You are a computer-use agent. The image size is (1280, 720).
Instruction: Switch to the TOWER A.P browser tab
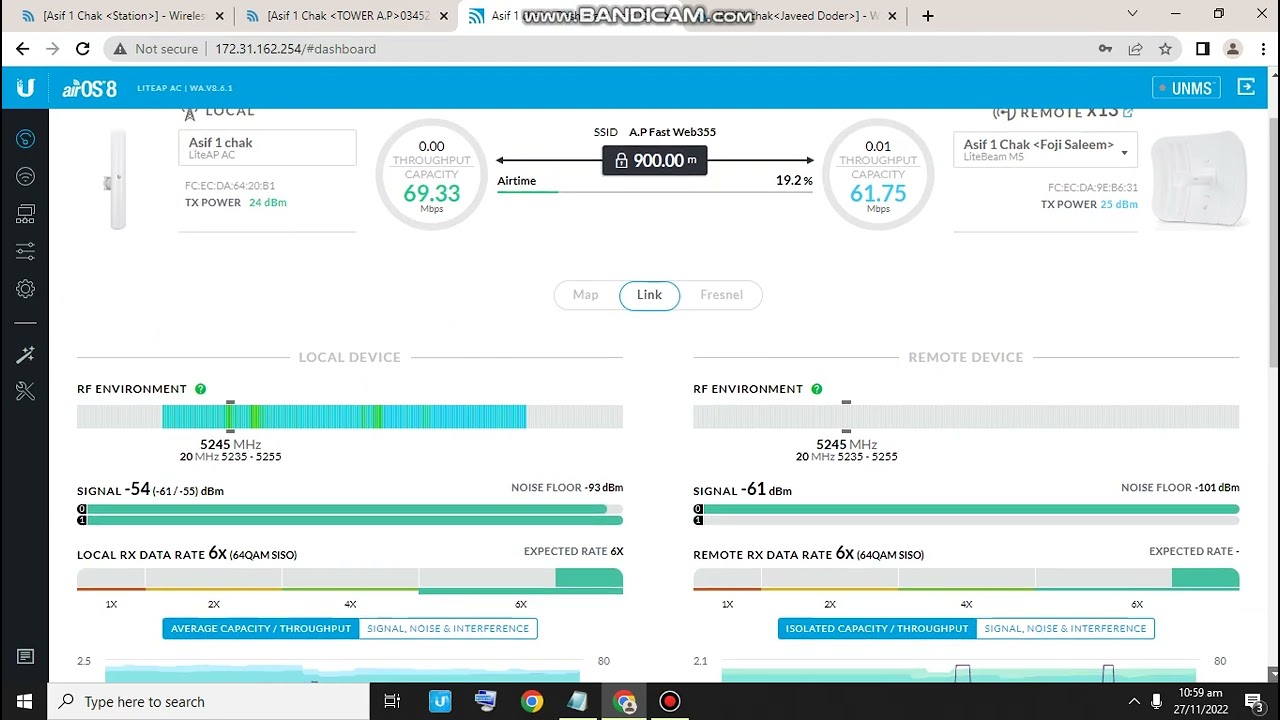click(x=347, y=16)
